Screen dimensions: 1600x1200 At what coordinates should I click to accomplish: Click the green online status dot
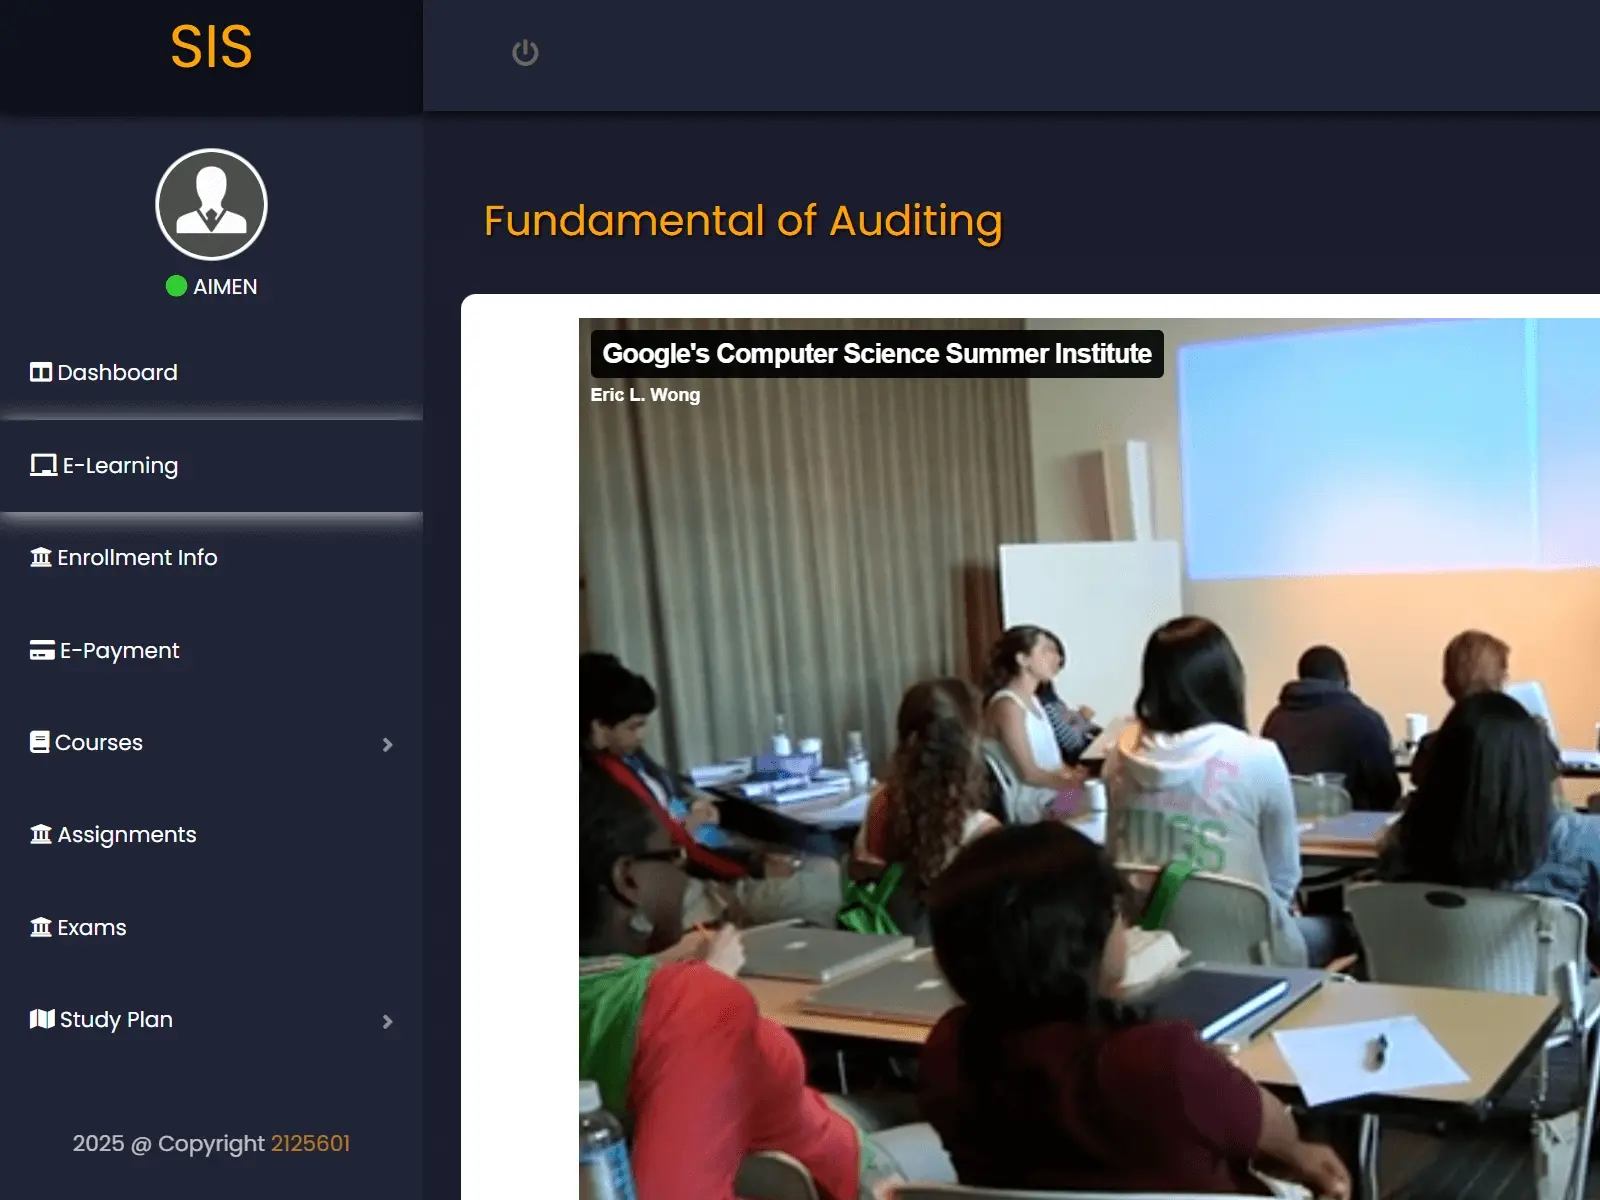tap(176, 286)
